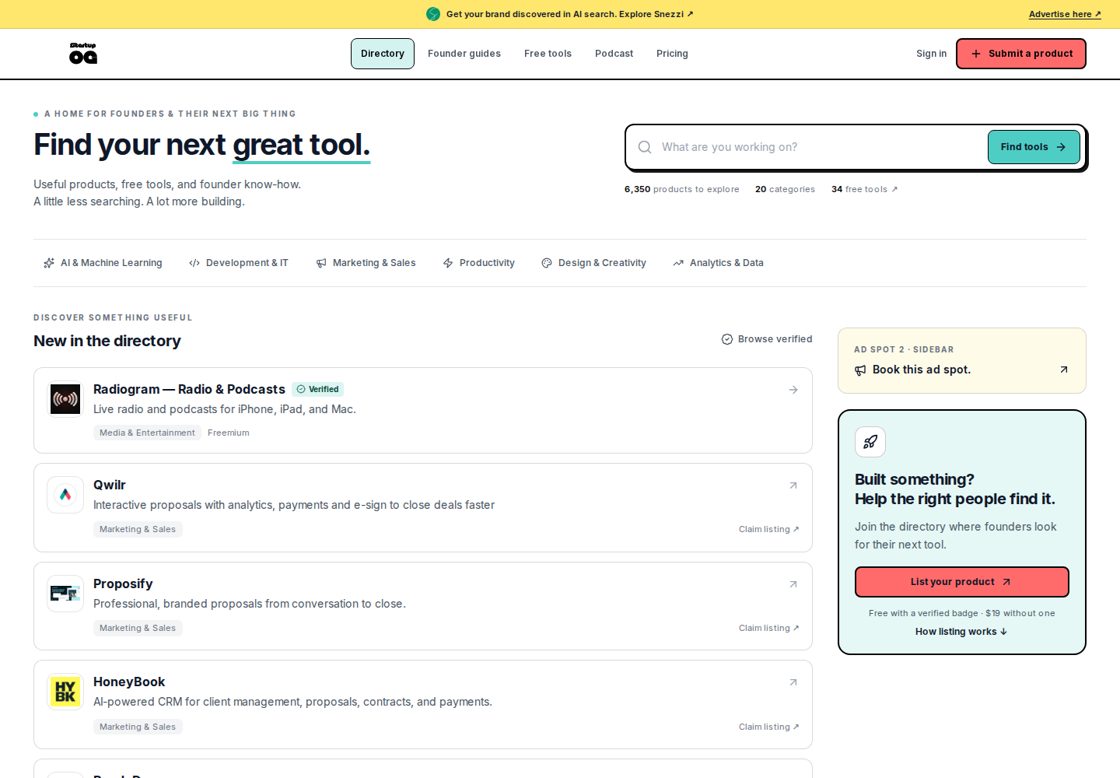The image size is (1120, 778).
Task: Click the 34 free tools link
Action: point(864,189)
